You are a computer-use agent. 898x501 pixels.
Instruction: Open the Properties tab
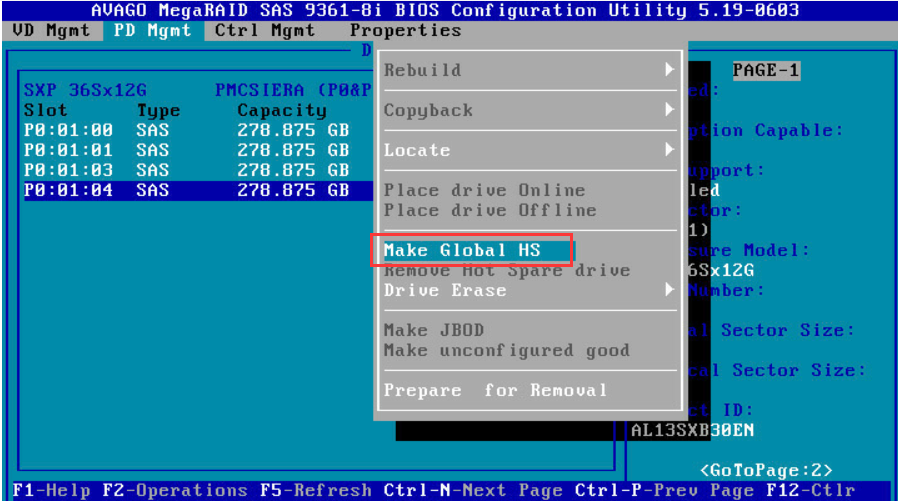pyautogui.click(x=405, y=30)
